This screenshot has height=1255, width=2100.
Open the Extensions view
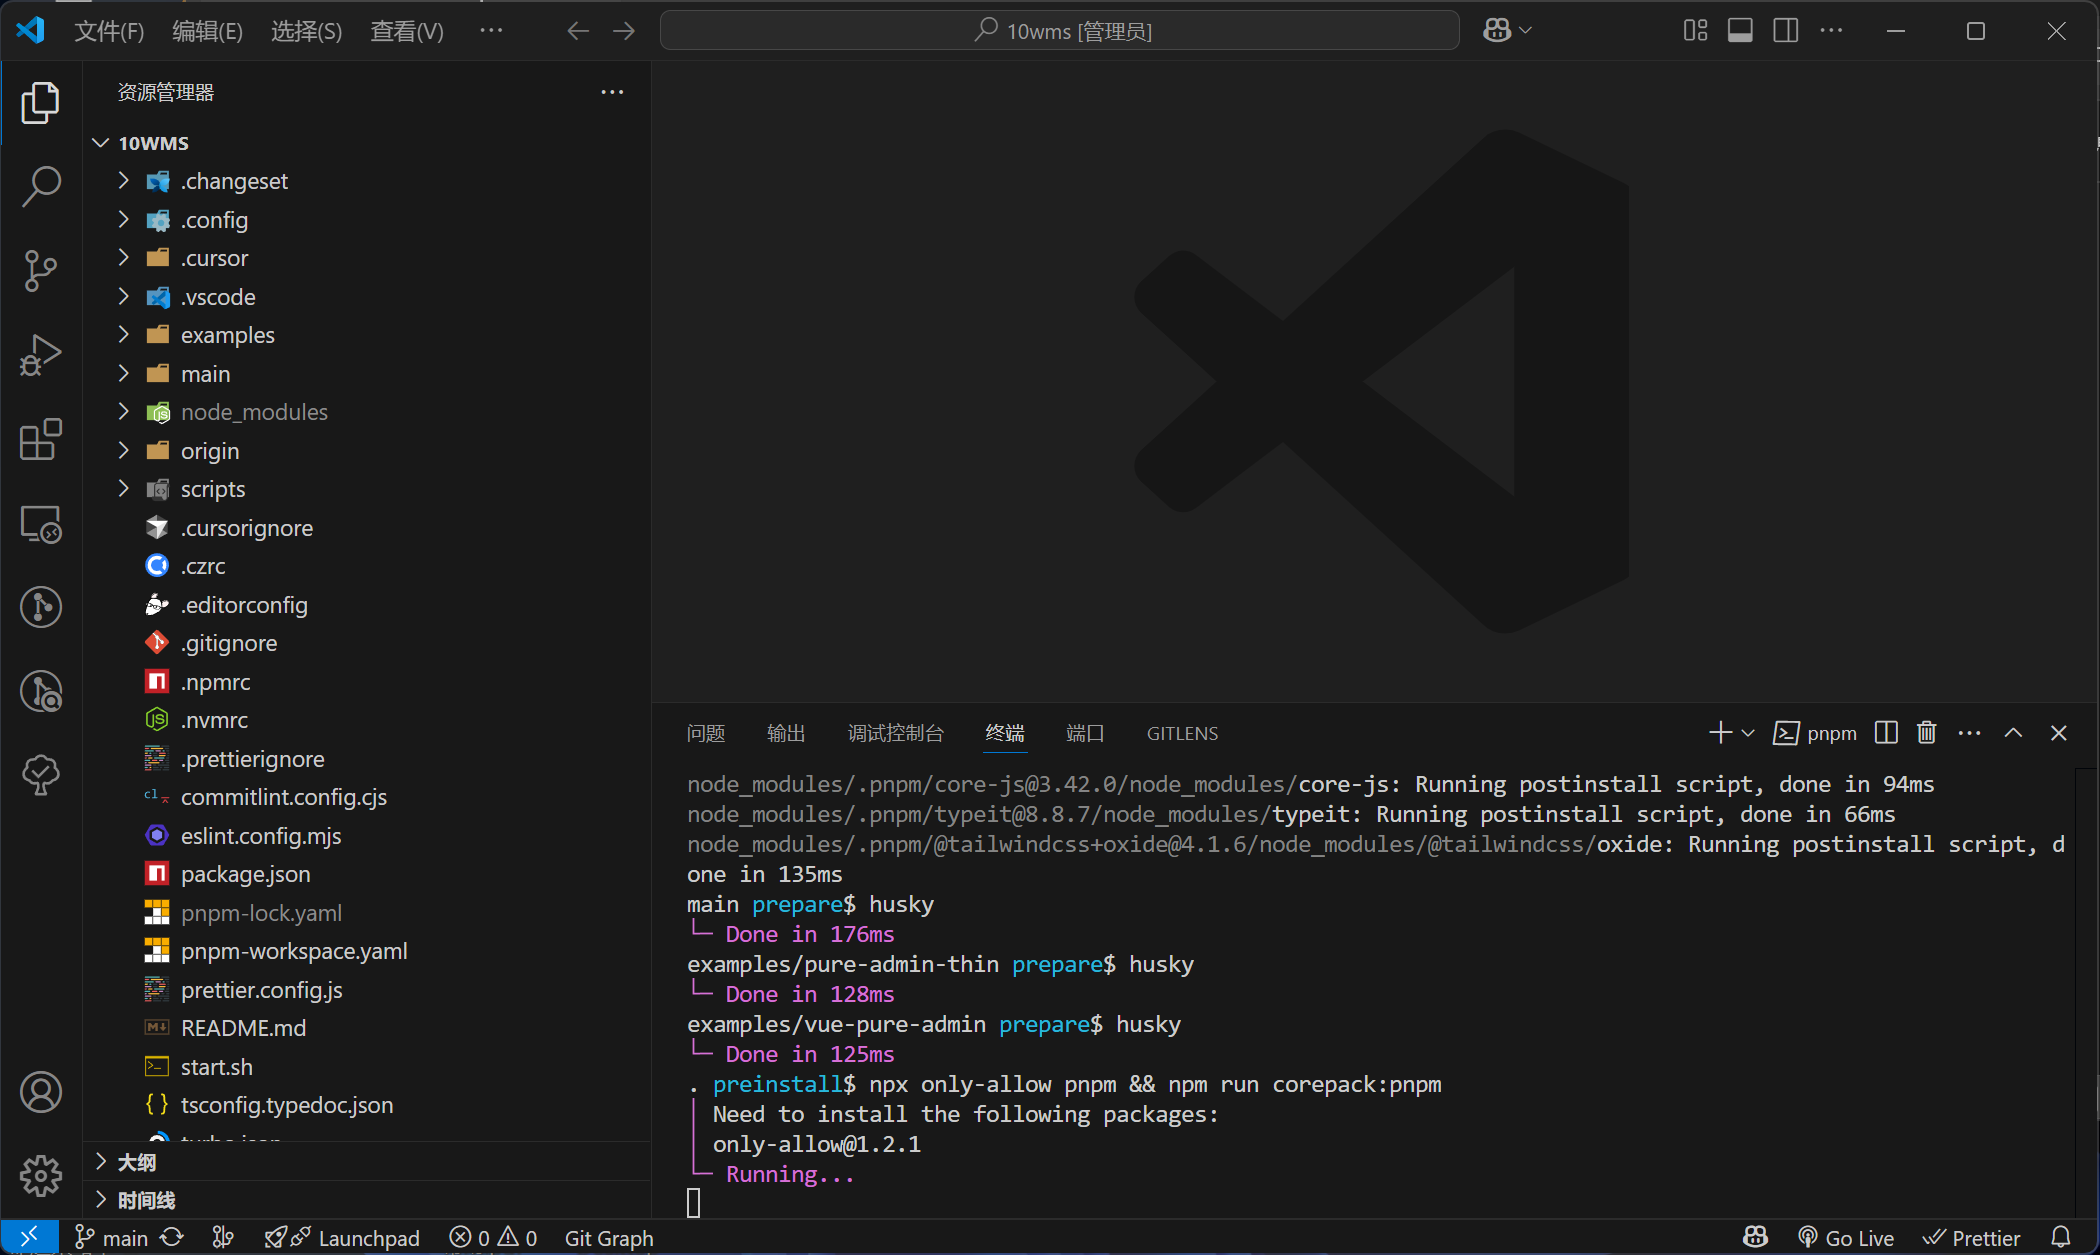coord(41,439)
